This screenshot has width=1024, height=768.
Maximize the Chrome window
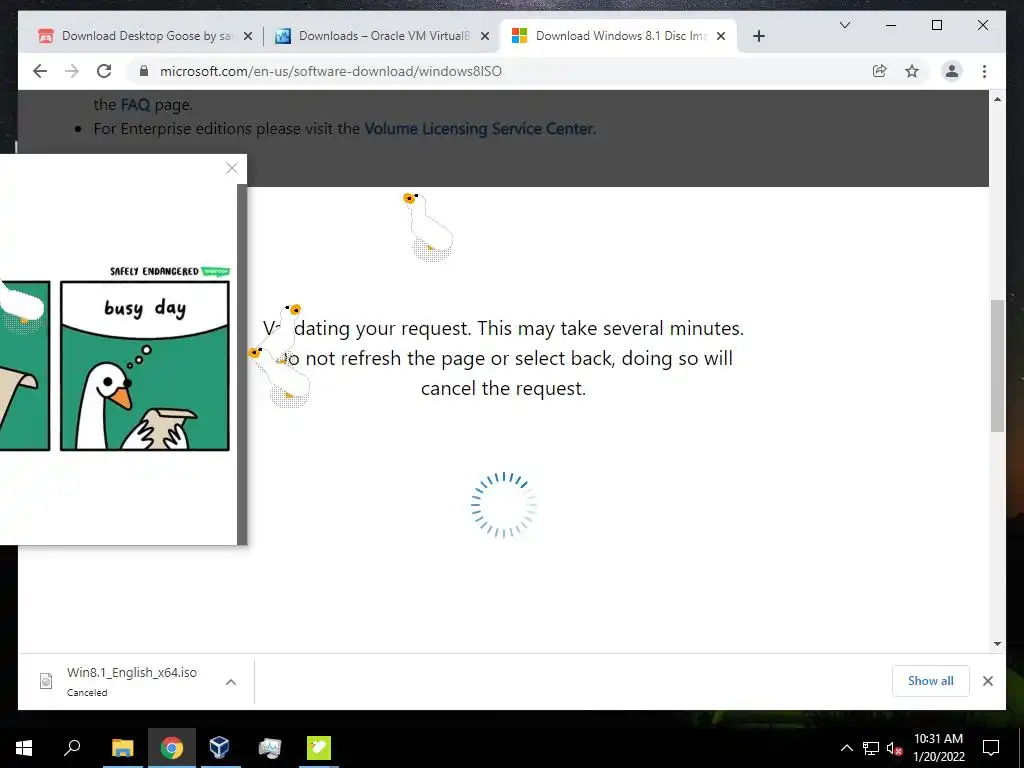936,25
